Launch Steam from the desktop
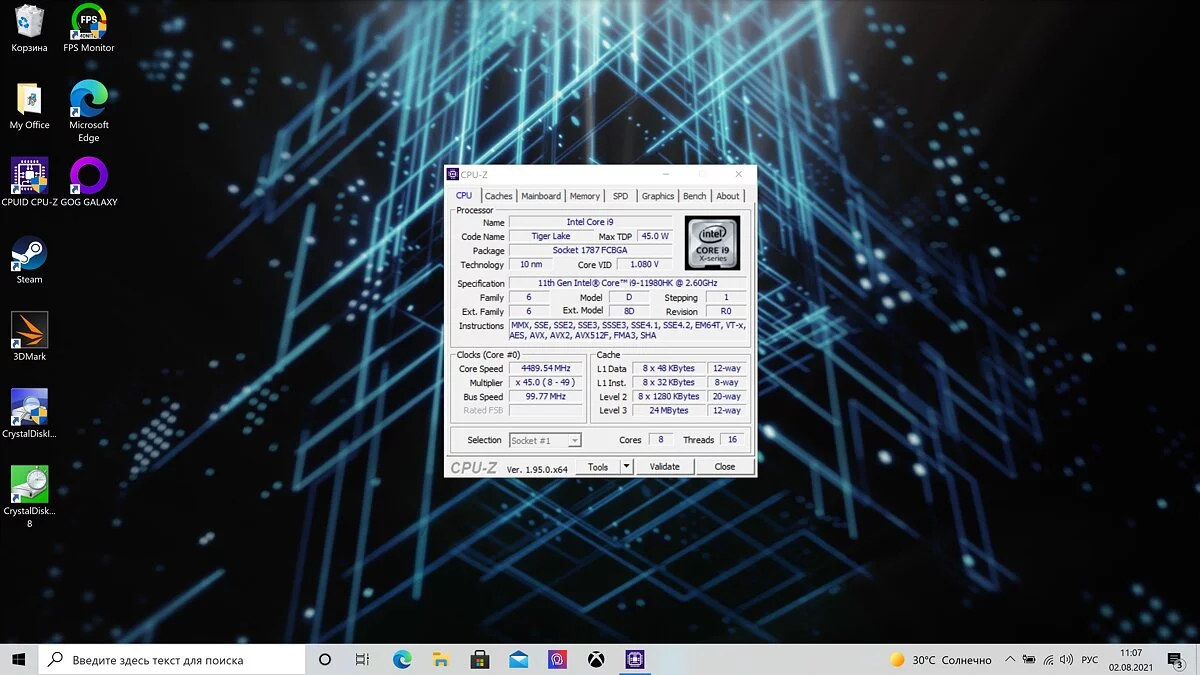 (x=29, y=255)
